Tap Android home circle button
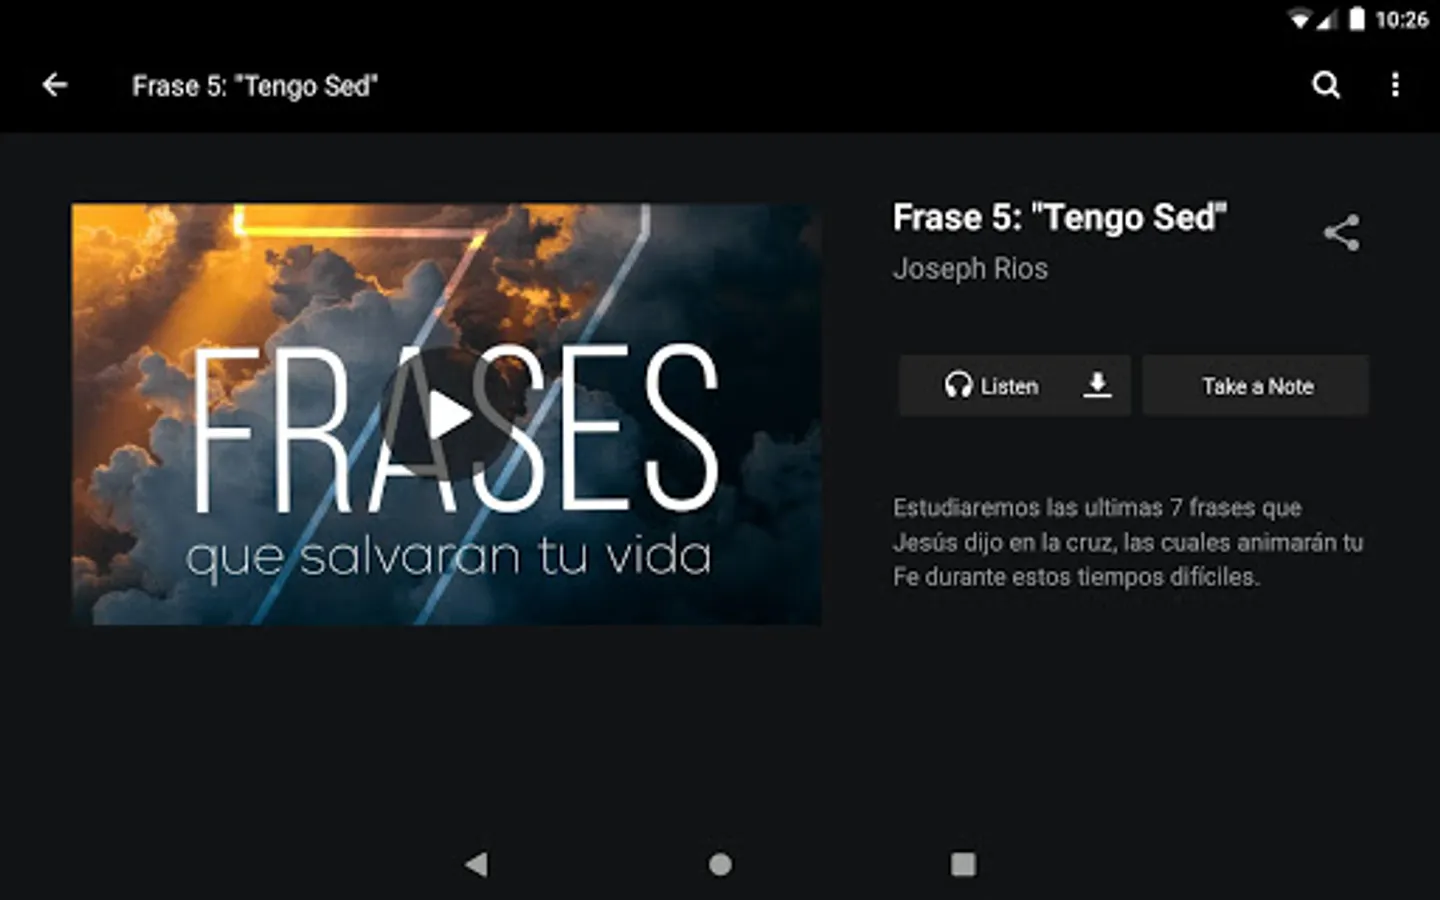1440x900 pixels. (720, 864)
